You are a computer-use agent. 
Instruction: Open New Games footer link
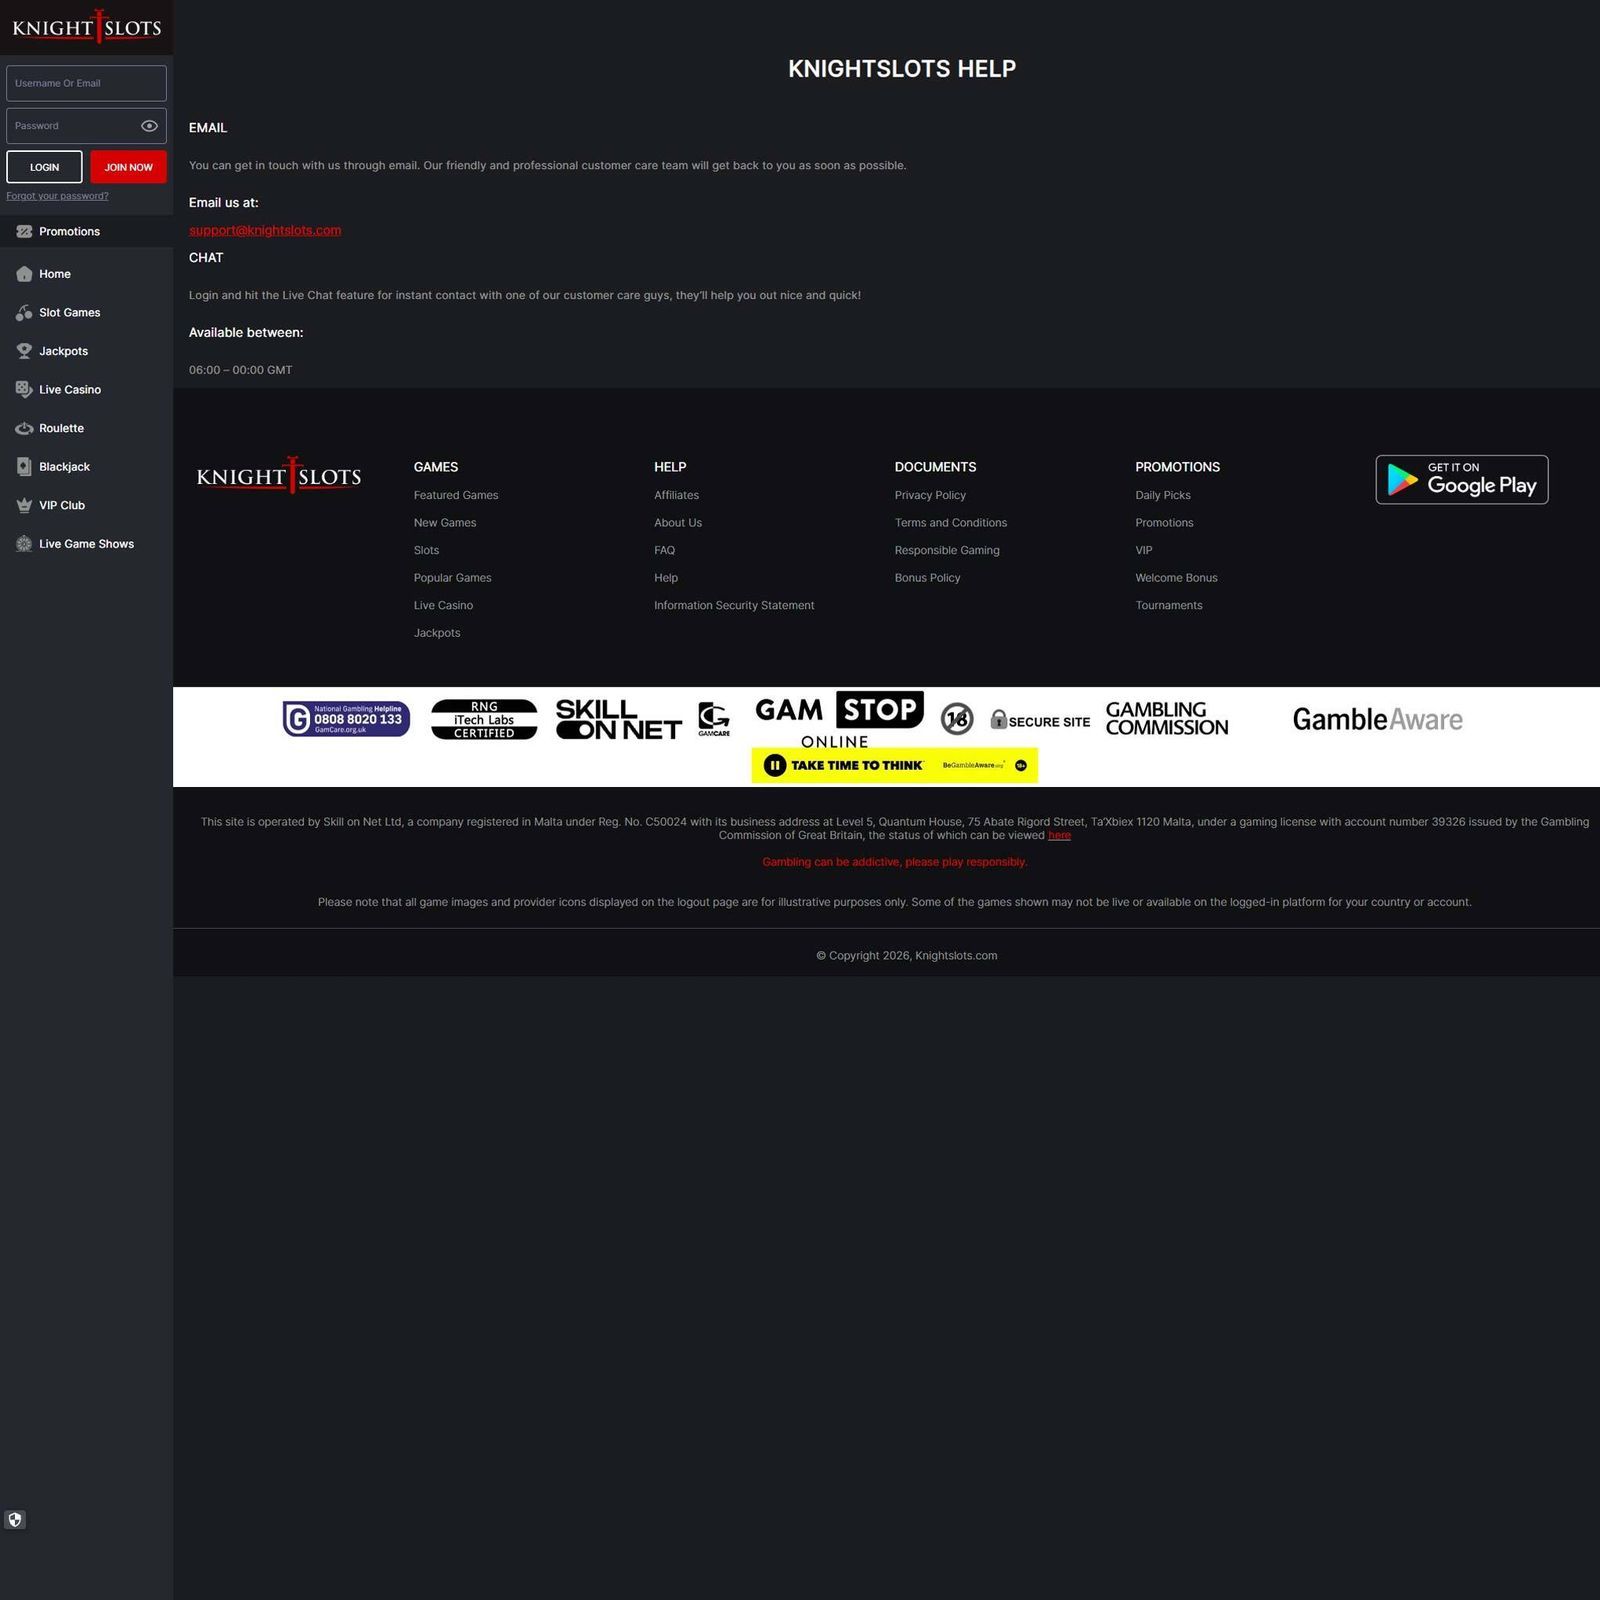(x=445, y=523)
